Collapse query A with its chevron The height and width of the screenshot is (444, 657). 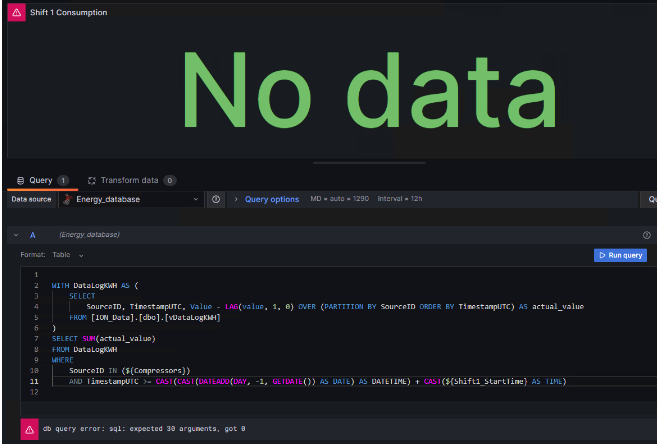coord(16,235)
